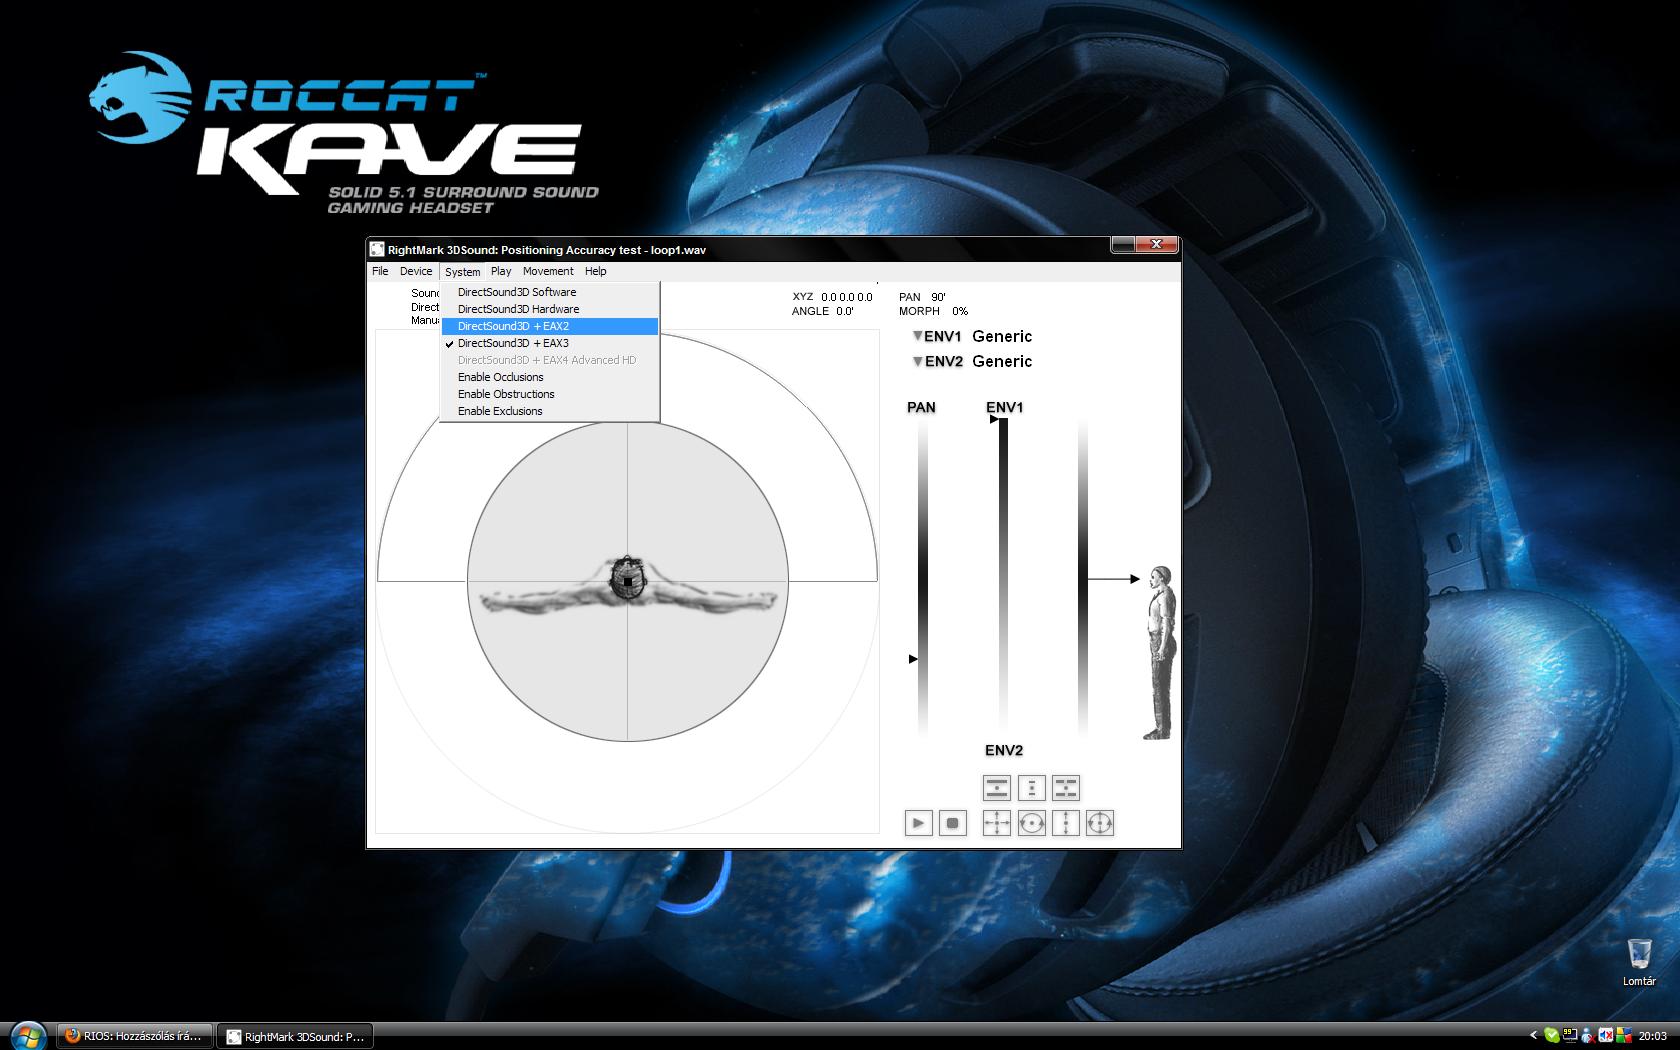Viewport: 1680px width, 1050px height.
Task: Open the Recycle Bin Lomtár desktop icon
Action: click(x=1639, y=962)
